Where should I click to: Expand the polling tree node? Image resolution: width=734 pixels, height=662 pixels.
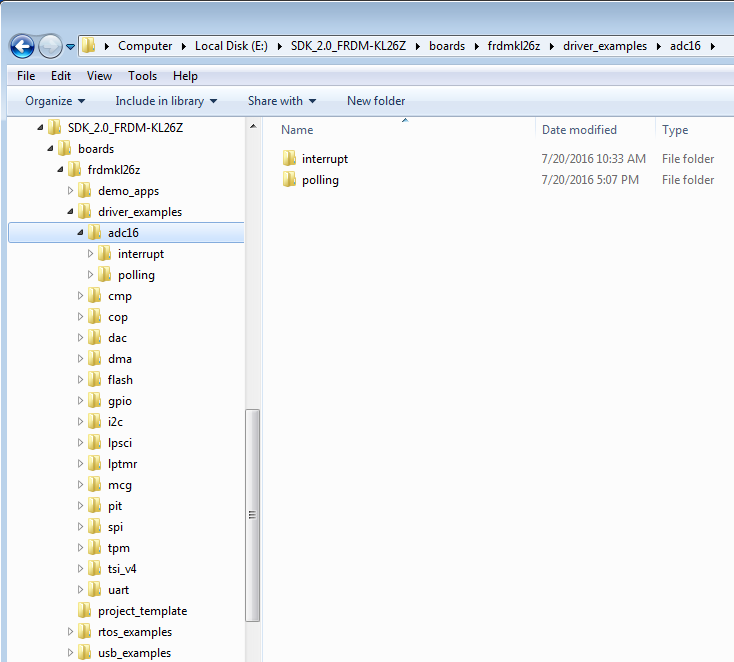[90, 274]
